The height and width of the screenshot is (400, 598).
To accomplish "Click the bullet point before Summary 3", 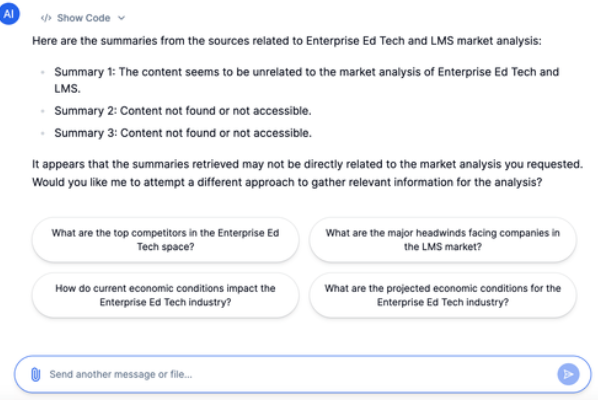I will tap(43, 133).
